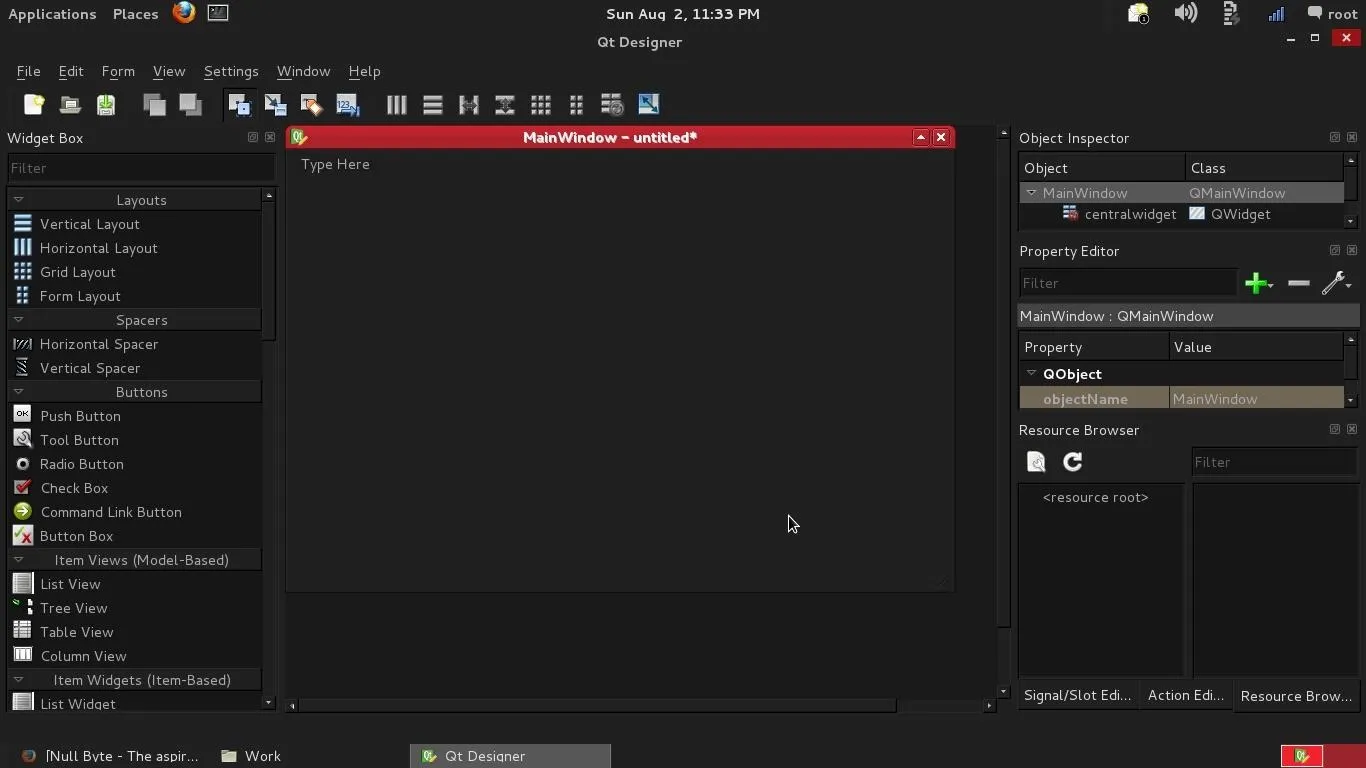The height and width of the screenshot is (768, 1366).
Task: Collapse the Buttons category in Widget Box
Action: click(x=18, y=392)
